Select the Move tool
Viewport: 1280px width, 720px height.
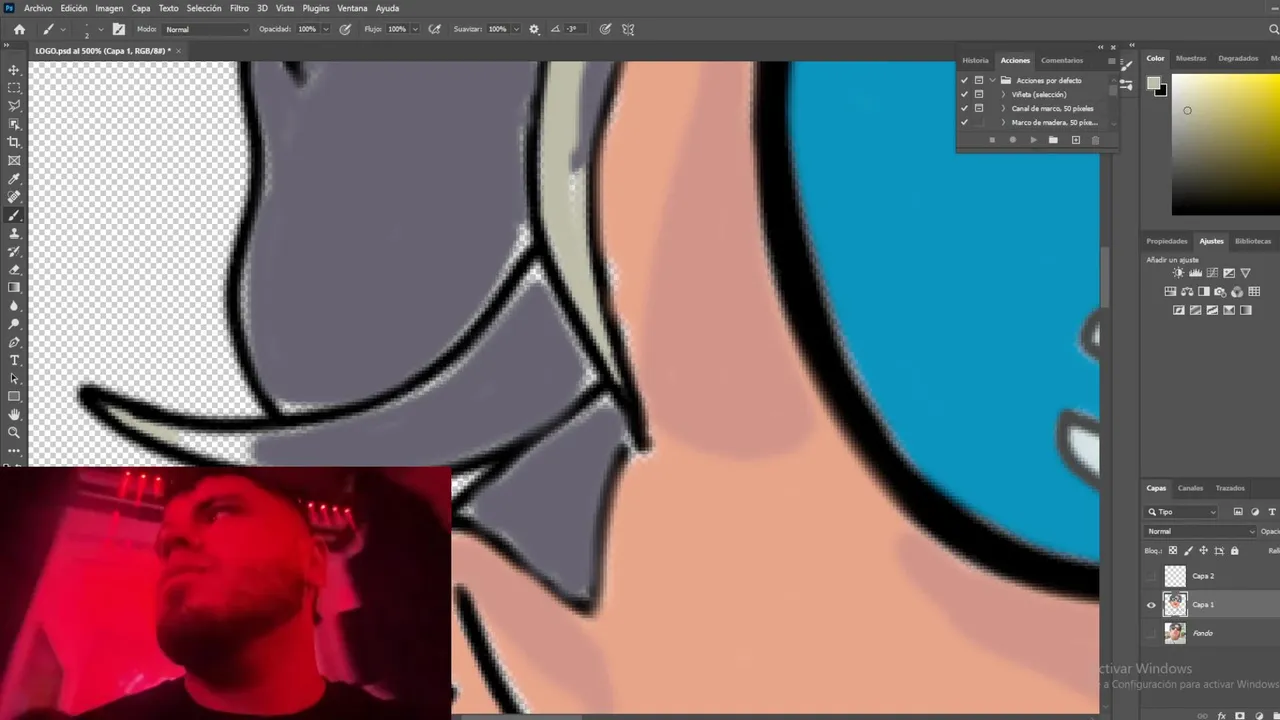pos(14,70)
